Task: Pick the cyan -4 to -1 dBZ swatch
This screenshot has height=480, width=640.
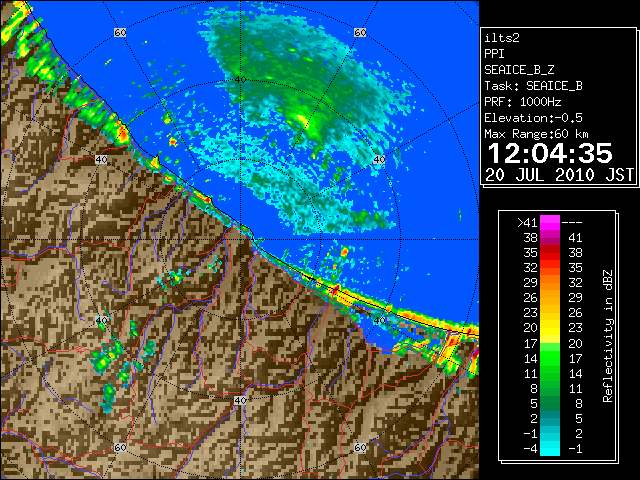Action: [x=550, y=448]
